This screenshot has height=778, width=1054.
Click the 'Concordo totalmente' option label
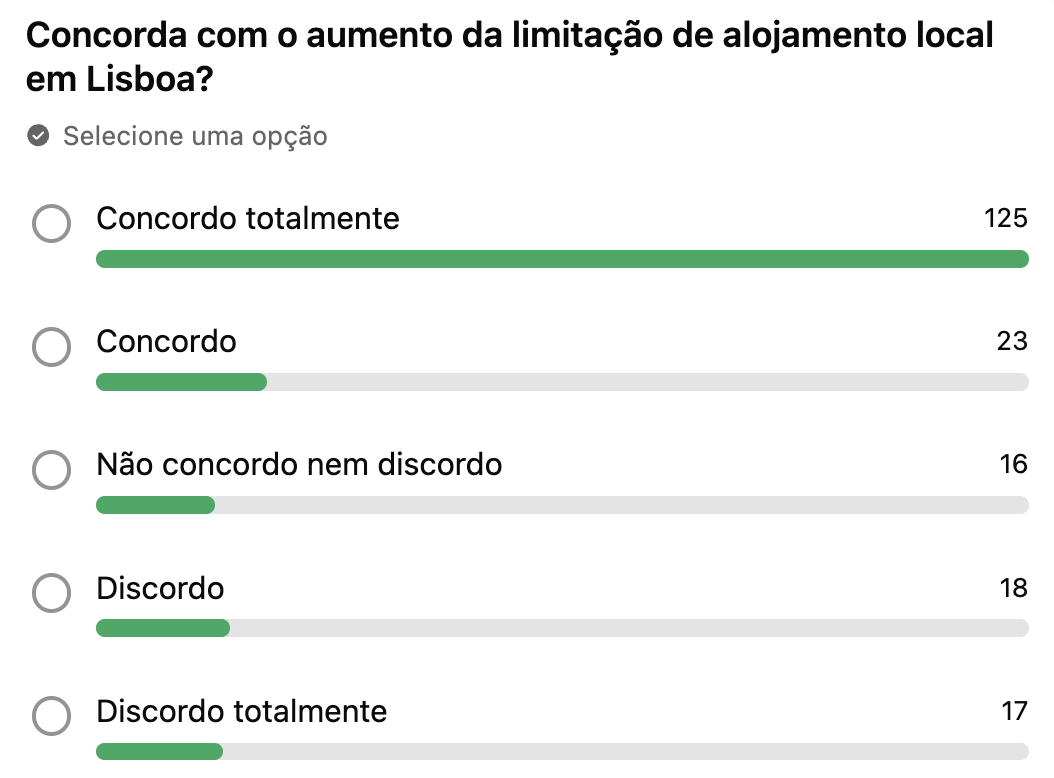[x=248, y=218]
